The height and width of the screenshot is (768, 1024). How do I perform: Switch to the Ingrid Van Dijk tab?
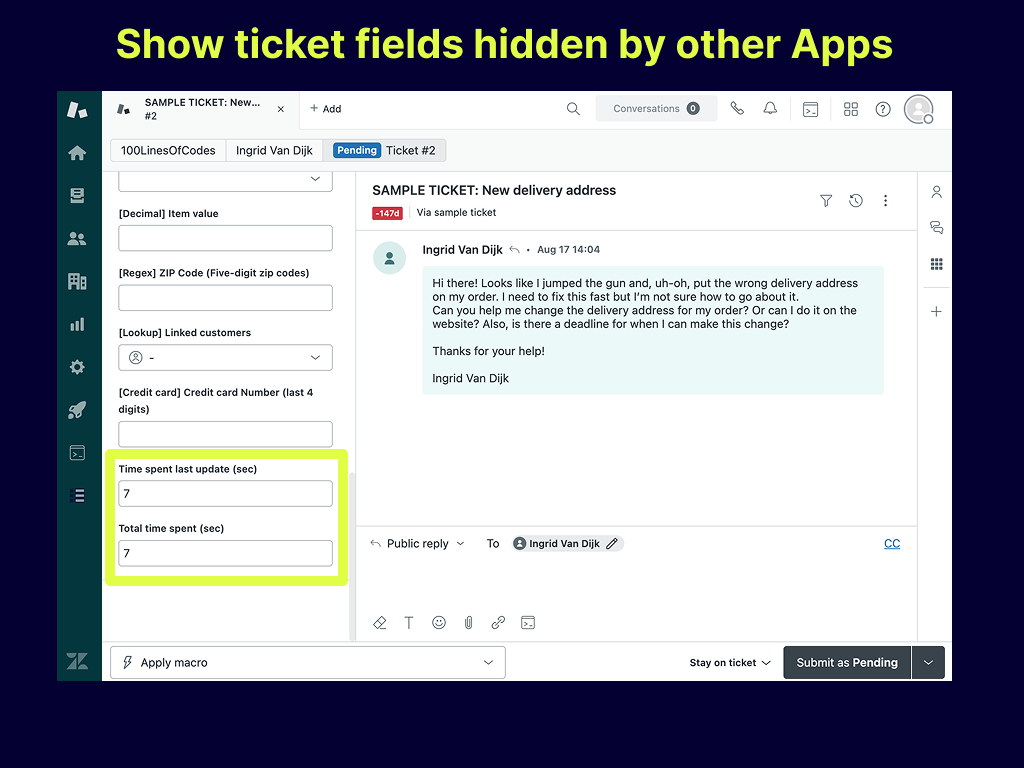tap(274, 151)
